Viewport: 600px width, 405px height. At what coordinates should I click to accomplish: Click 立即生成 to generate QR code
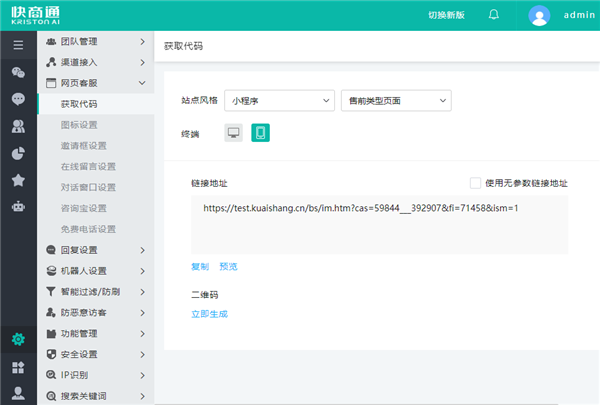pos(209,314)
